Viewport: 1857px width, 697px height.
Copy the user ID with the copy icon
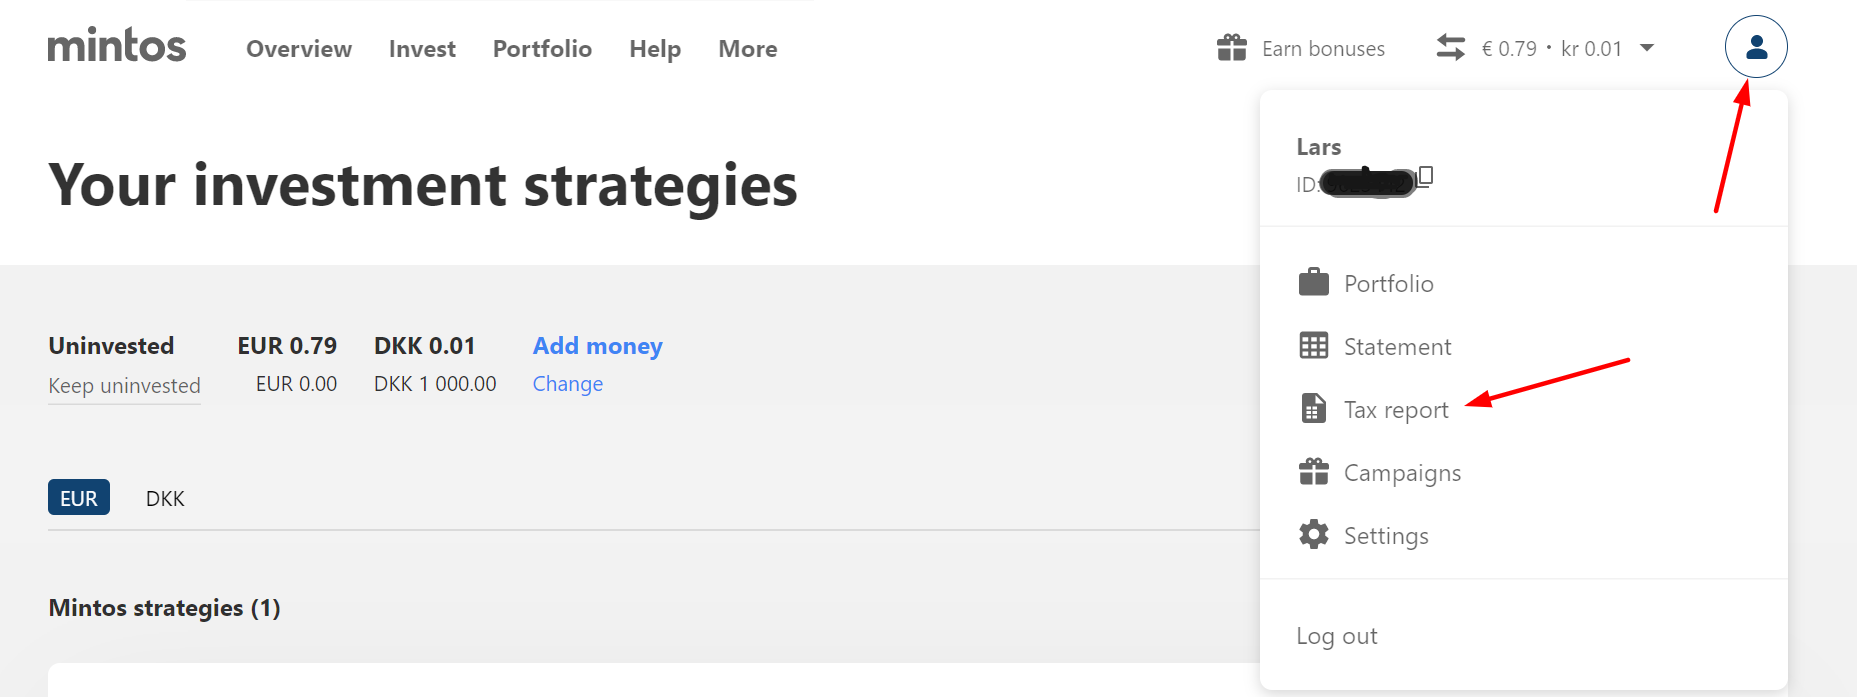tap(1426, 177)
